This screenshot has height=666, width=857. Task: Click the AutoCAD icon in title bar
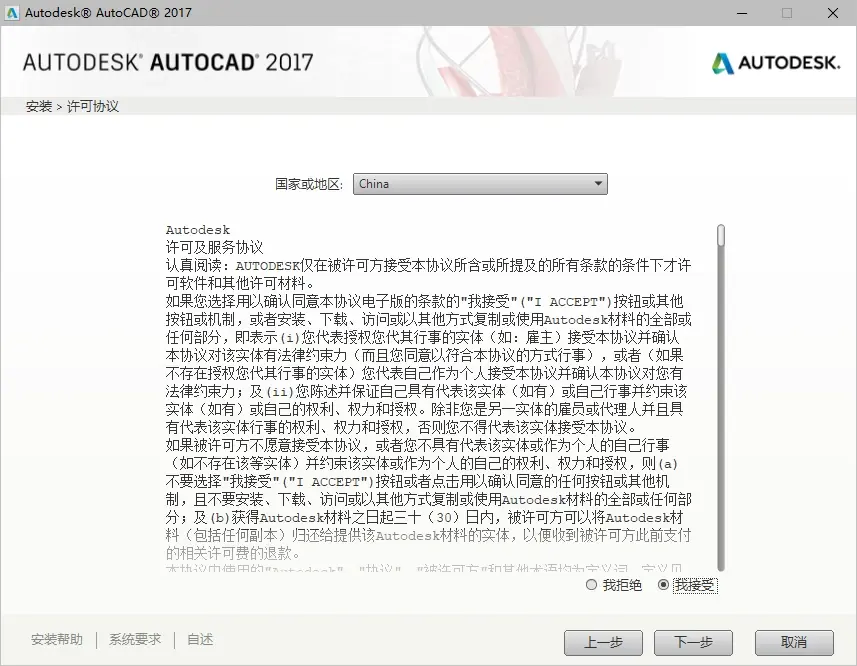click(x=12, y=13)
